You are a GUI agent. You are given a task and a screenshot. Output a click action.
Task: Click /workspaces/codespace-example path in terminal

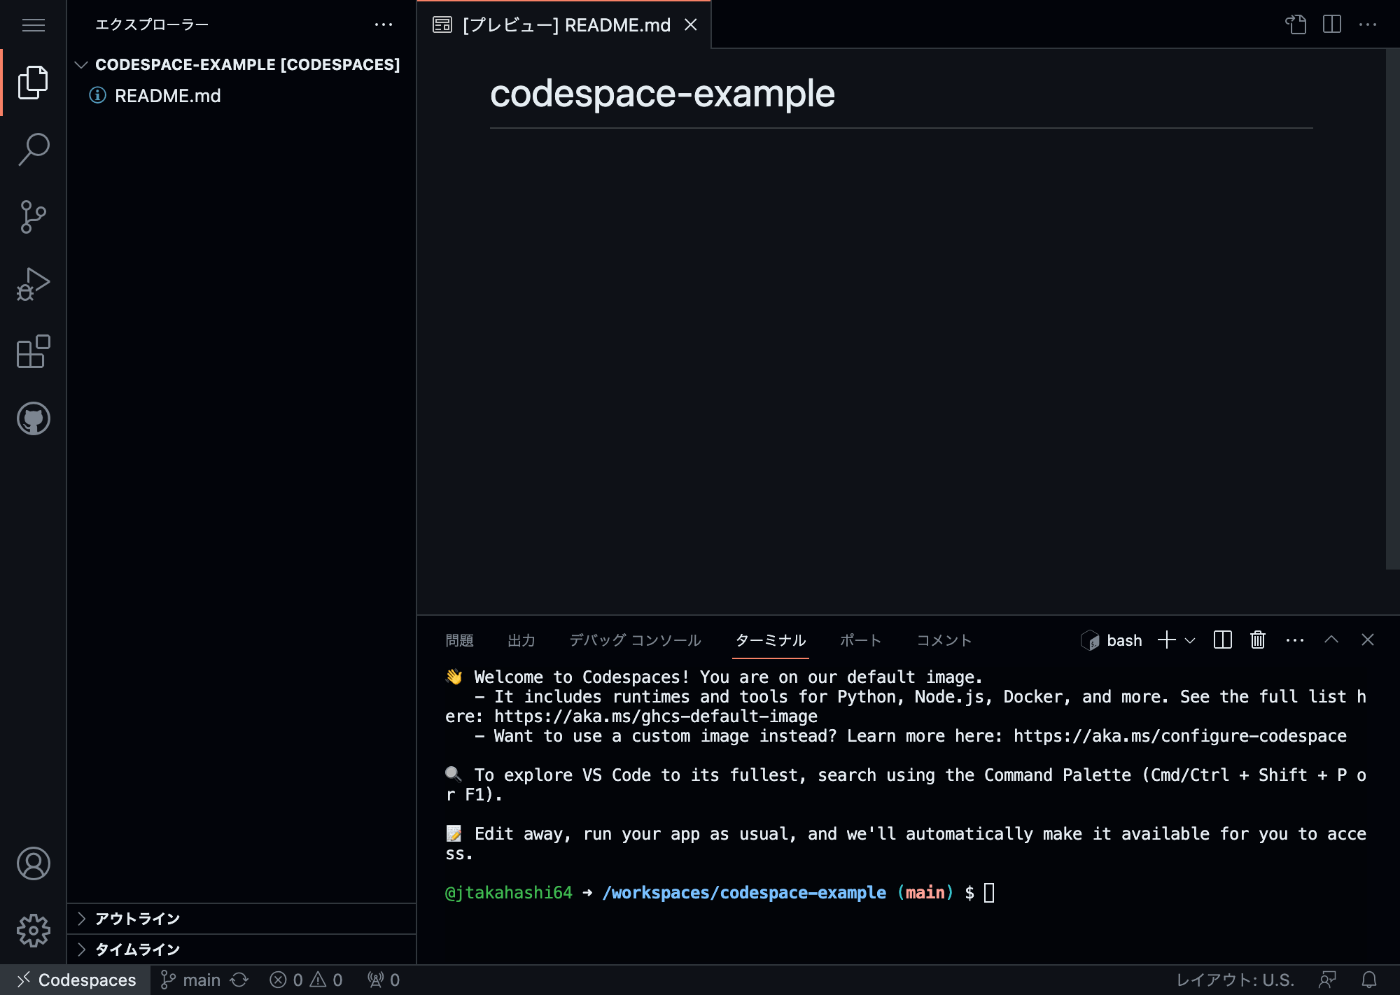(x=744, y=893)
